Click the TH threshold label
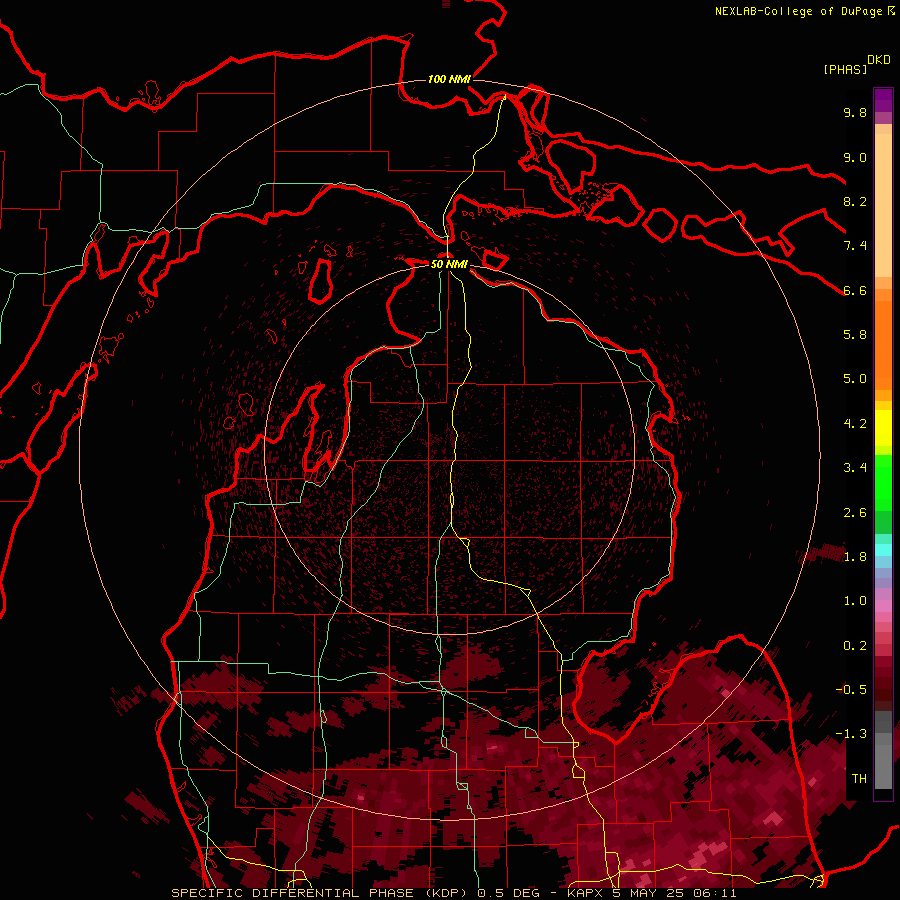 point(859,779)
